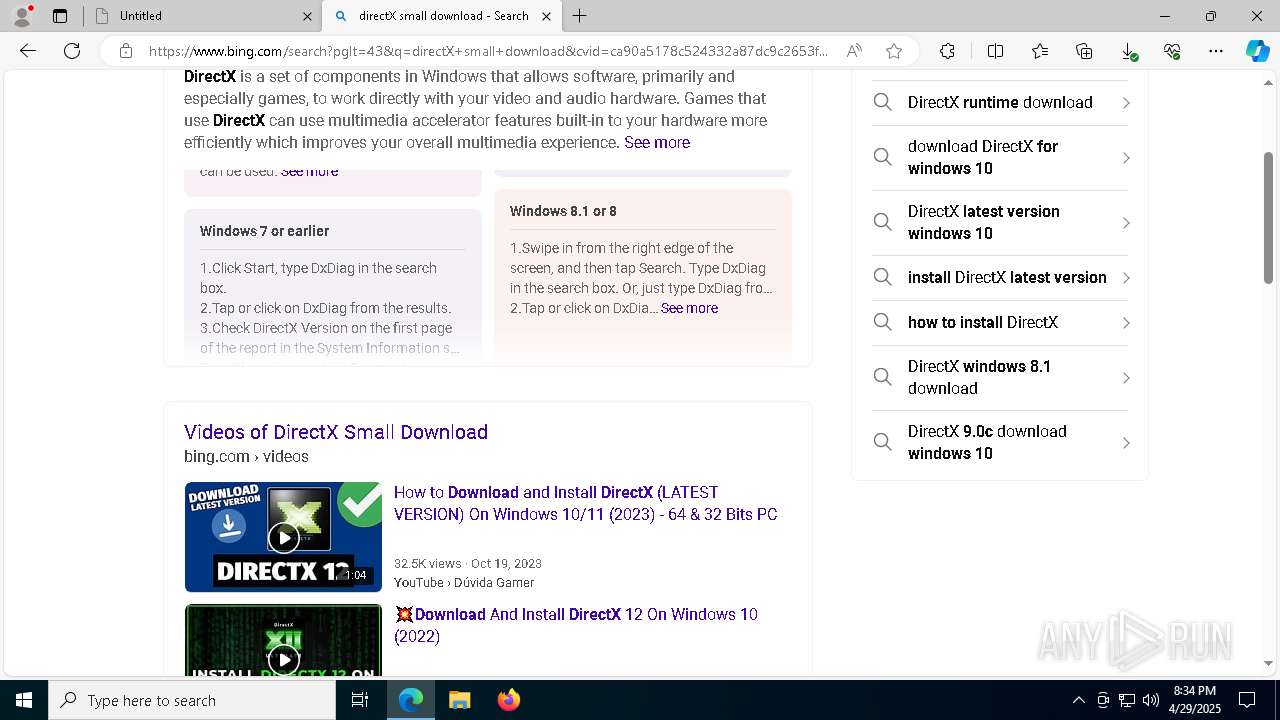This screenshot has width=1280, height=720.
Task: Open the volume speaker icon
Action: [1151, 700]
